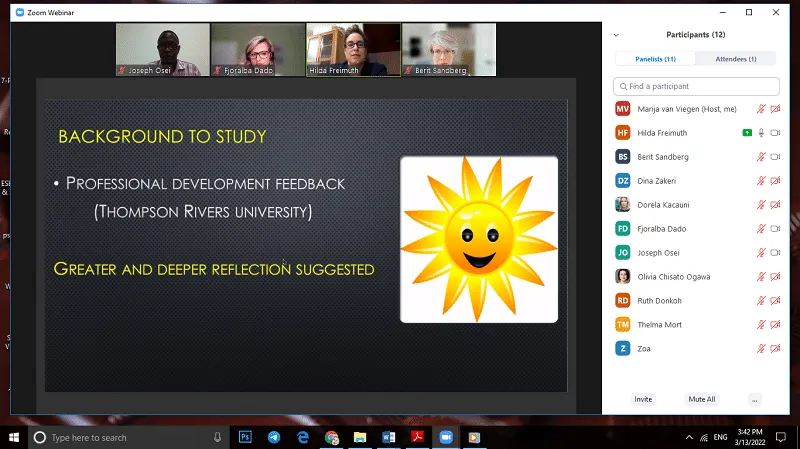Open Photoshop from the taskbar
This screenshot has height=449, width=800.
tap(245, 437)
